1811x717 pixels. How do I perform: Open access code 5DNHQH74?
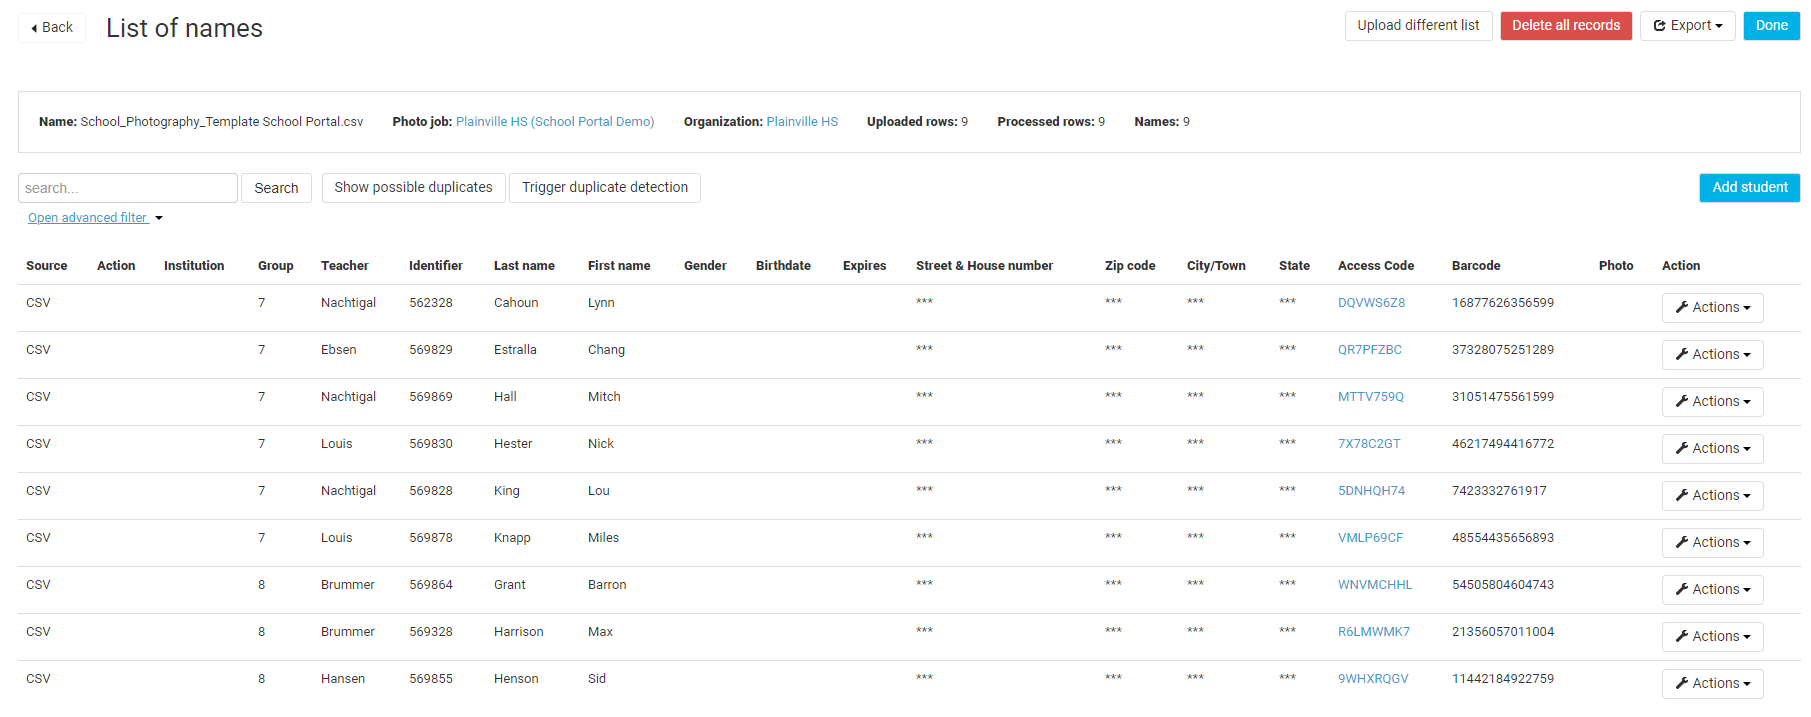point(1371,491)
